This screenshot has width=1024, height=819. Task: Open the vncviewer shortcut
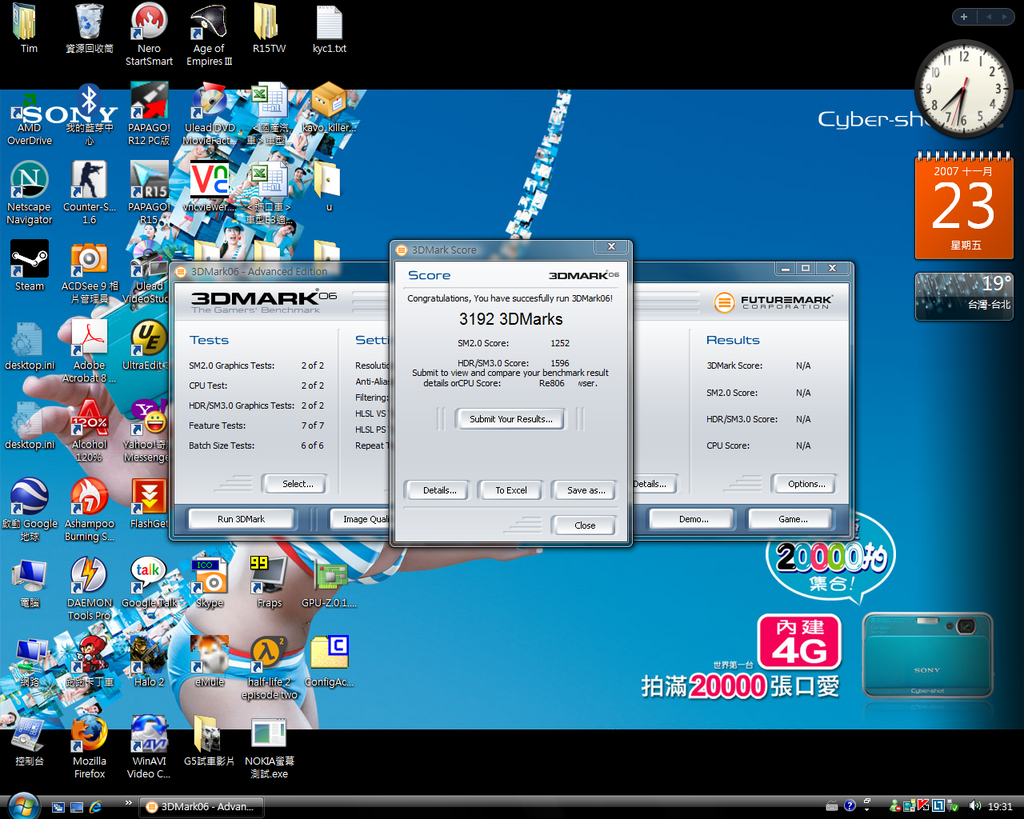(x=209, y=187)
